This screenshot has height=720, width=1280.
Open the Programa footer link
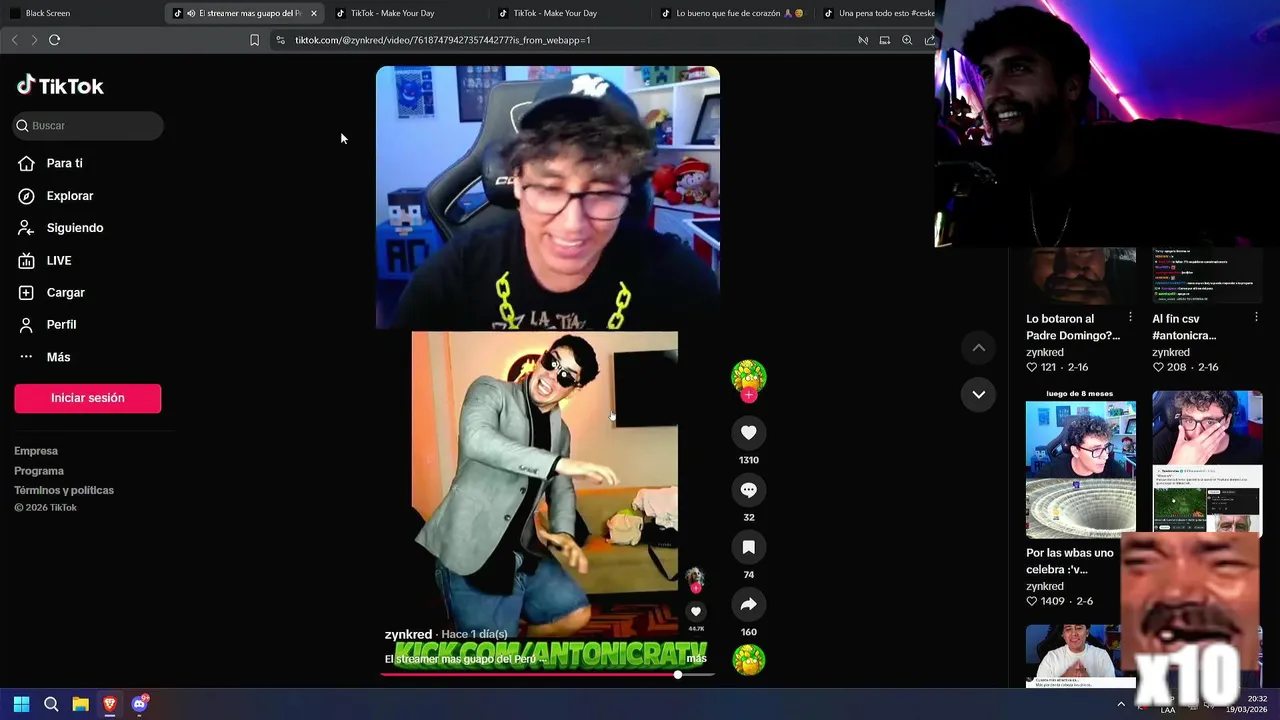[39, 471]
